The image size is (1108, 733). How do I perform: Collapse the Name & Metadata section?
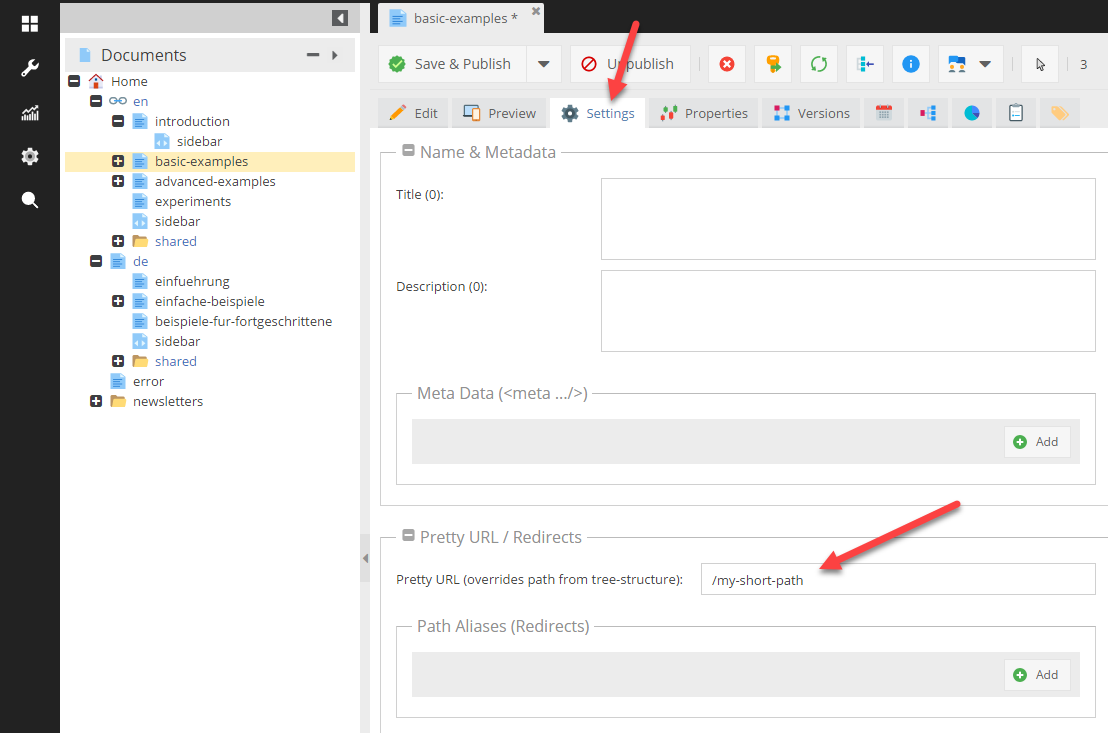click(408, 152)
